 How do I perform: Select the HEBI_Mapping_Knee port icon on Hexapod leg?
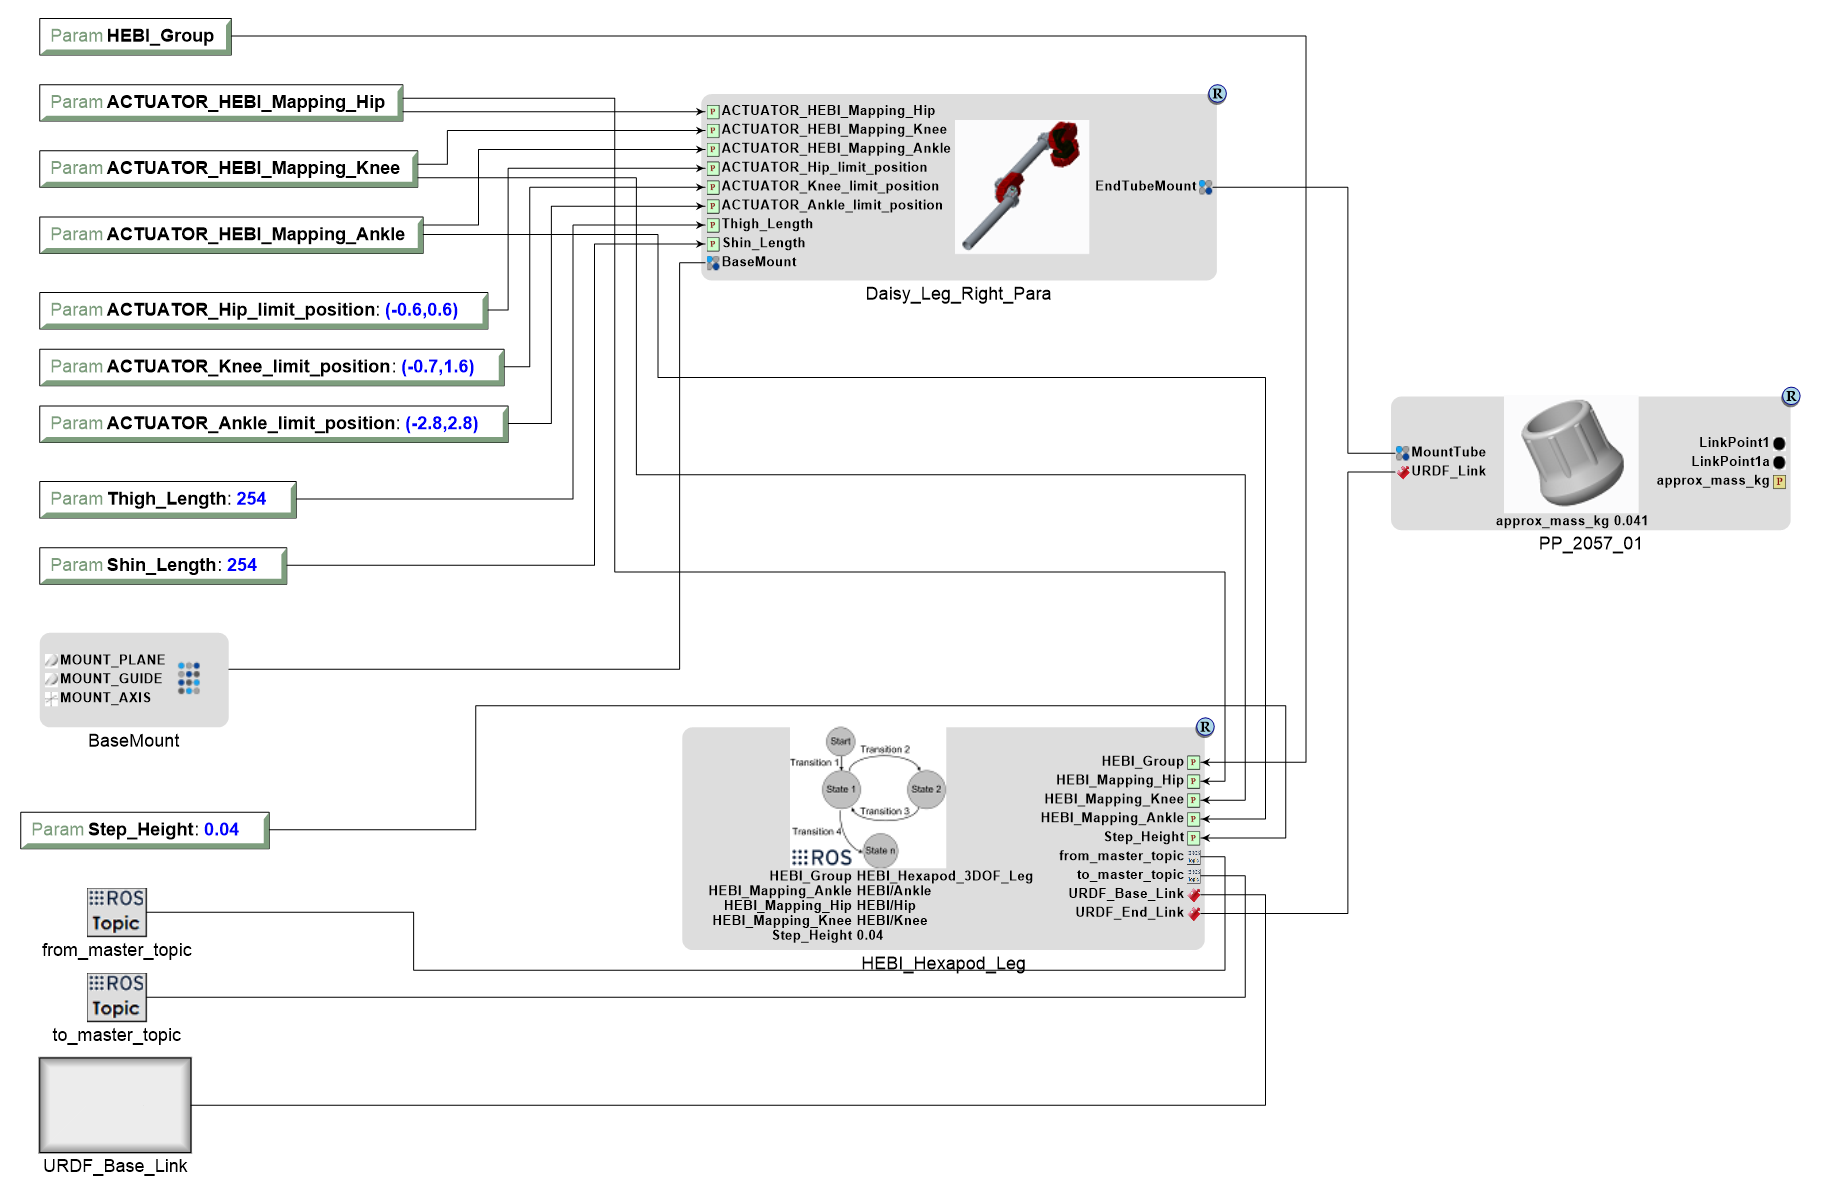(1193, 800)
